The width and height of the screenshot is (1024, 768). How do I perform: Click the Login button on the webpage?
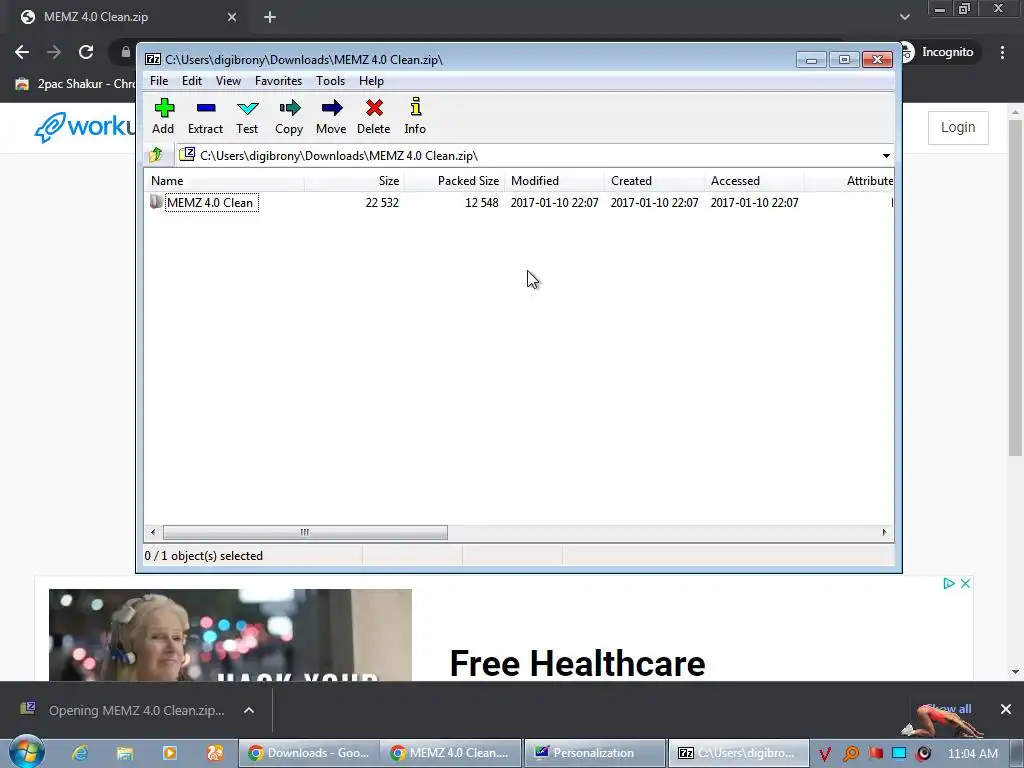[958, 127]
